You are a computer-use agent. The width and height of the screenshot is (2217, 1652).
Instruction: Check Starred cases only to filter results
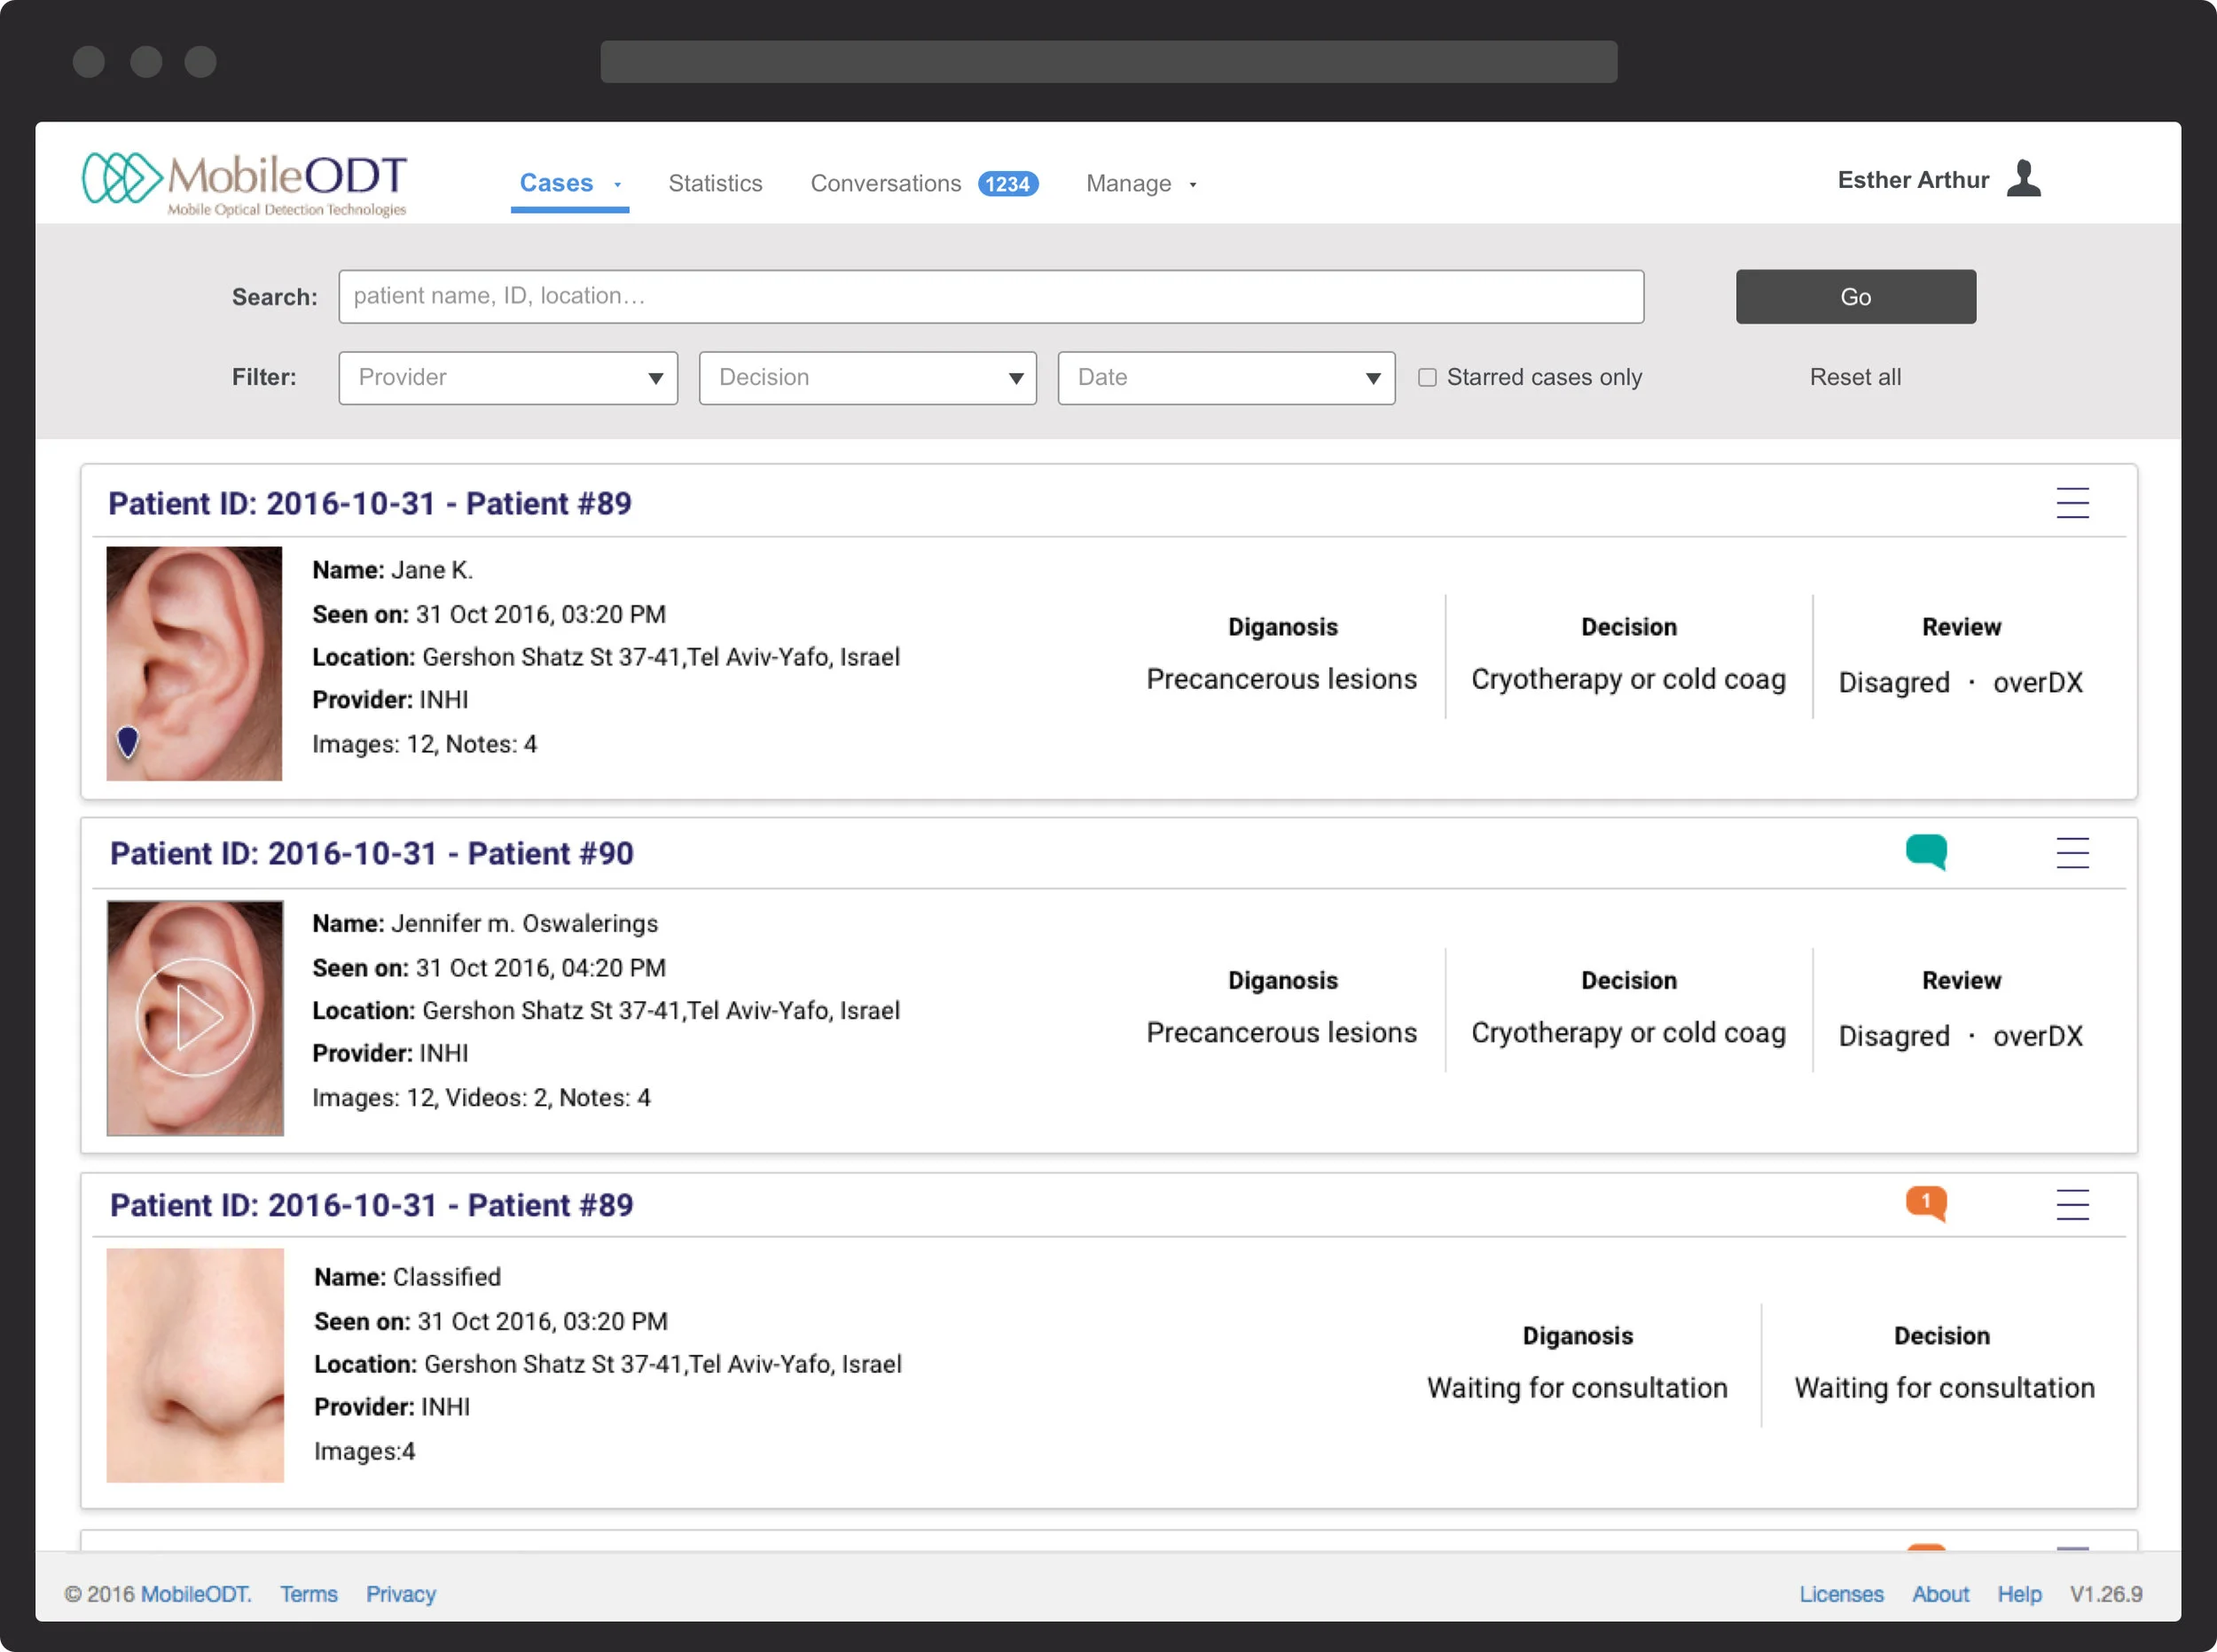(1428, 377)
